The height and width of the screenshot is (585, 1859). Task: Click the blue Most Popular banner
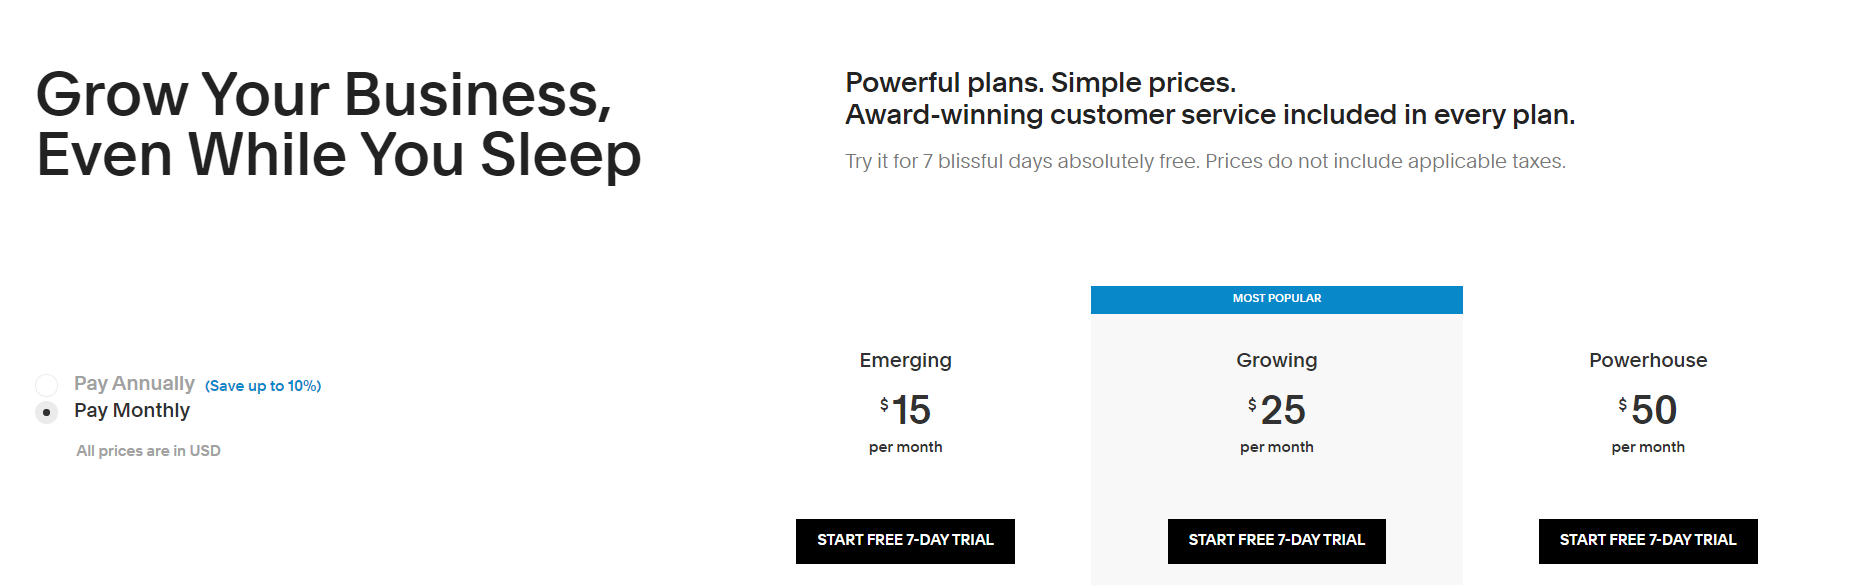coord(1276,299)
